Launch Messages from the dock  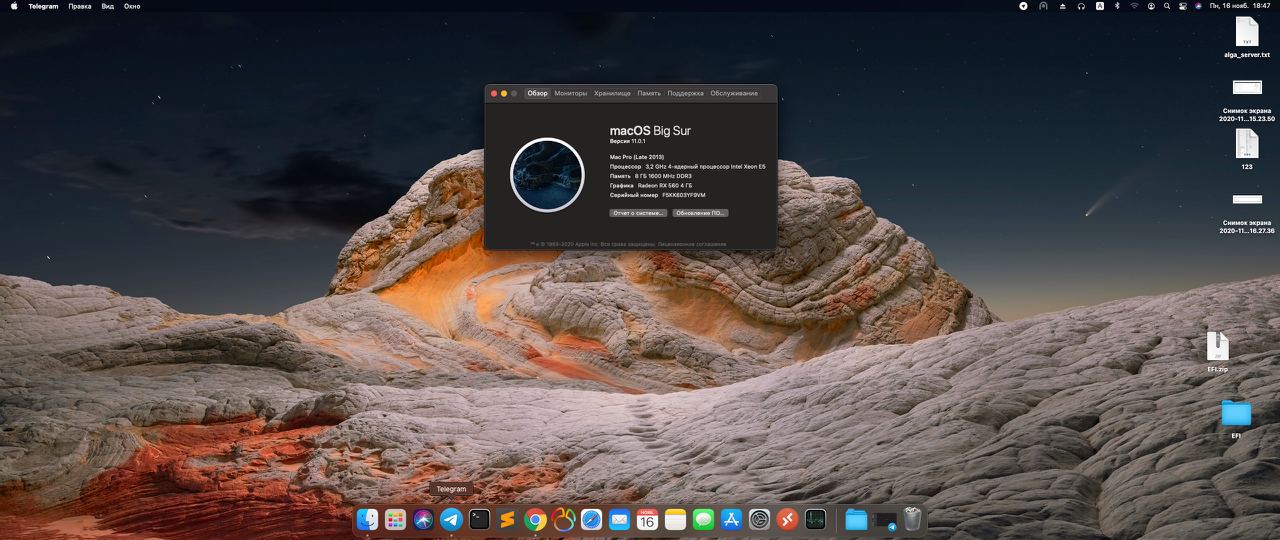click(703, 519)
